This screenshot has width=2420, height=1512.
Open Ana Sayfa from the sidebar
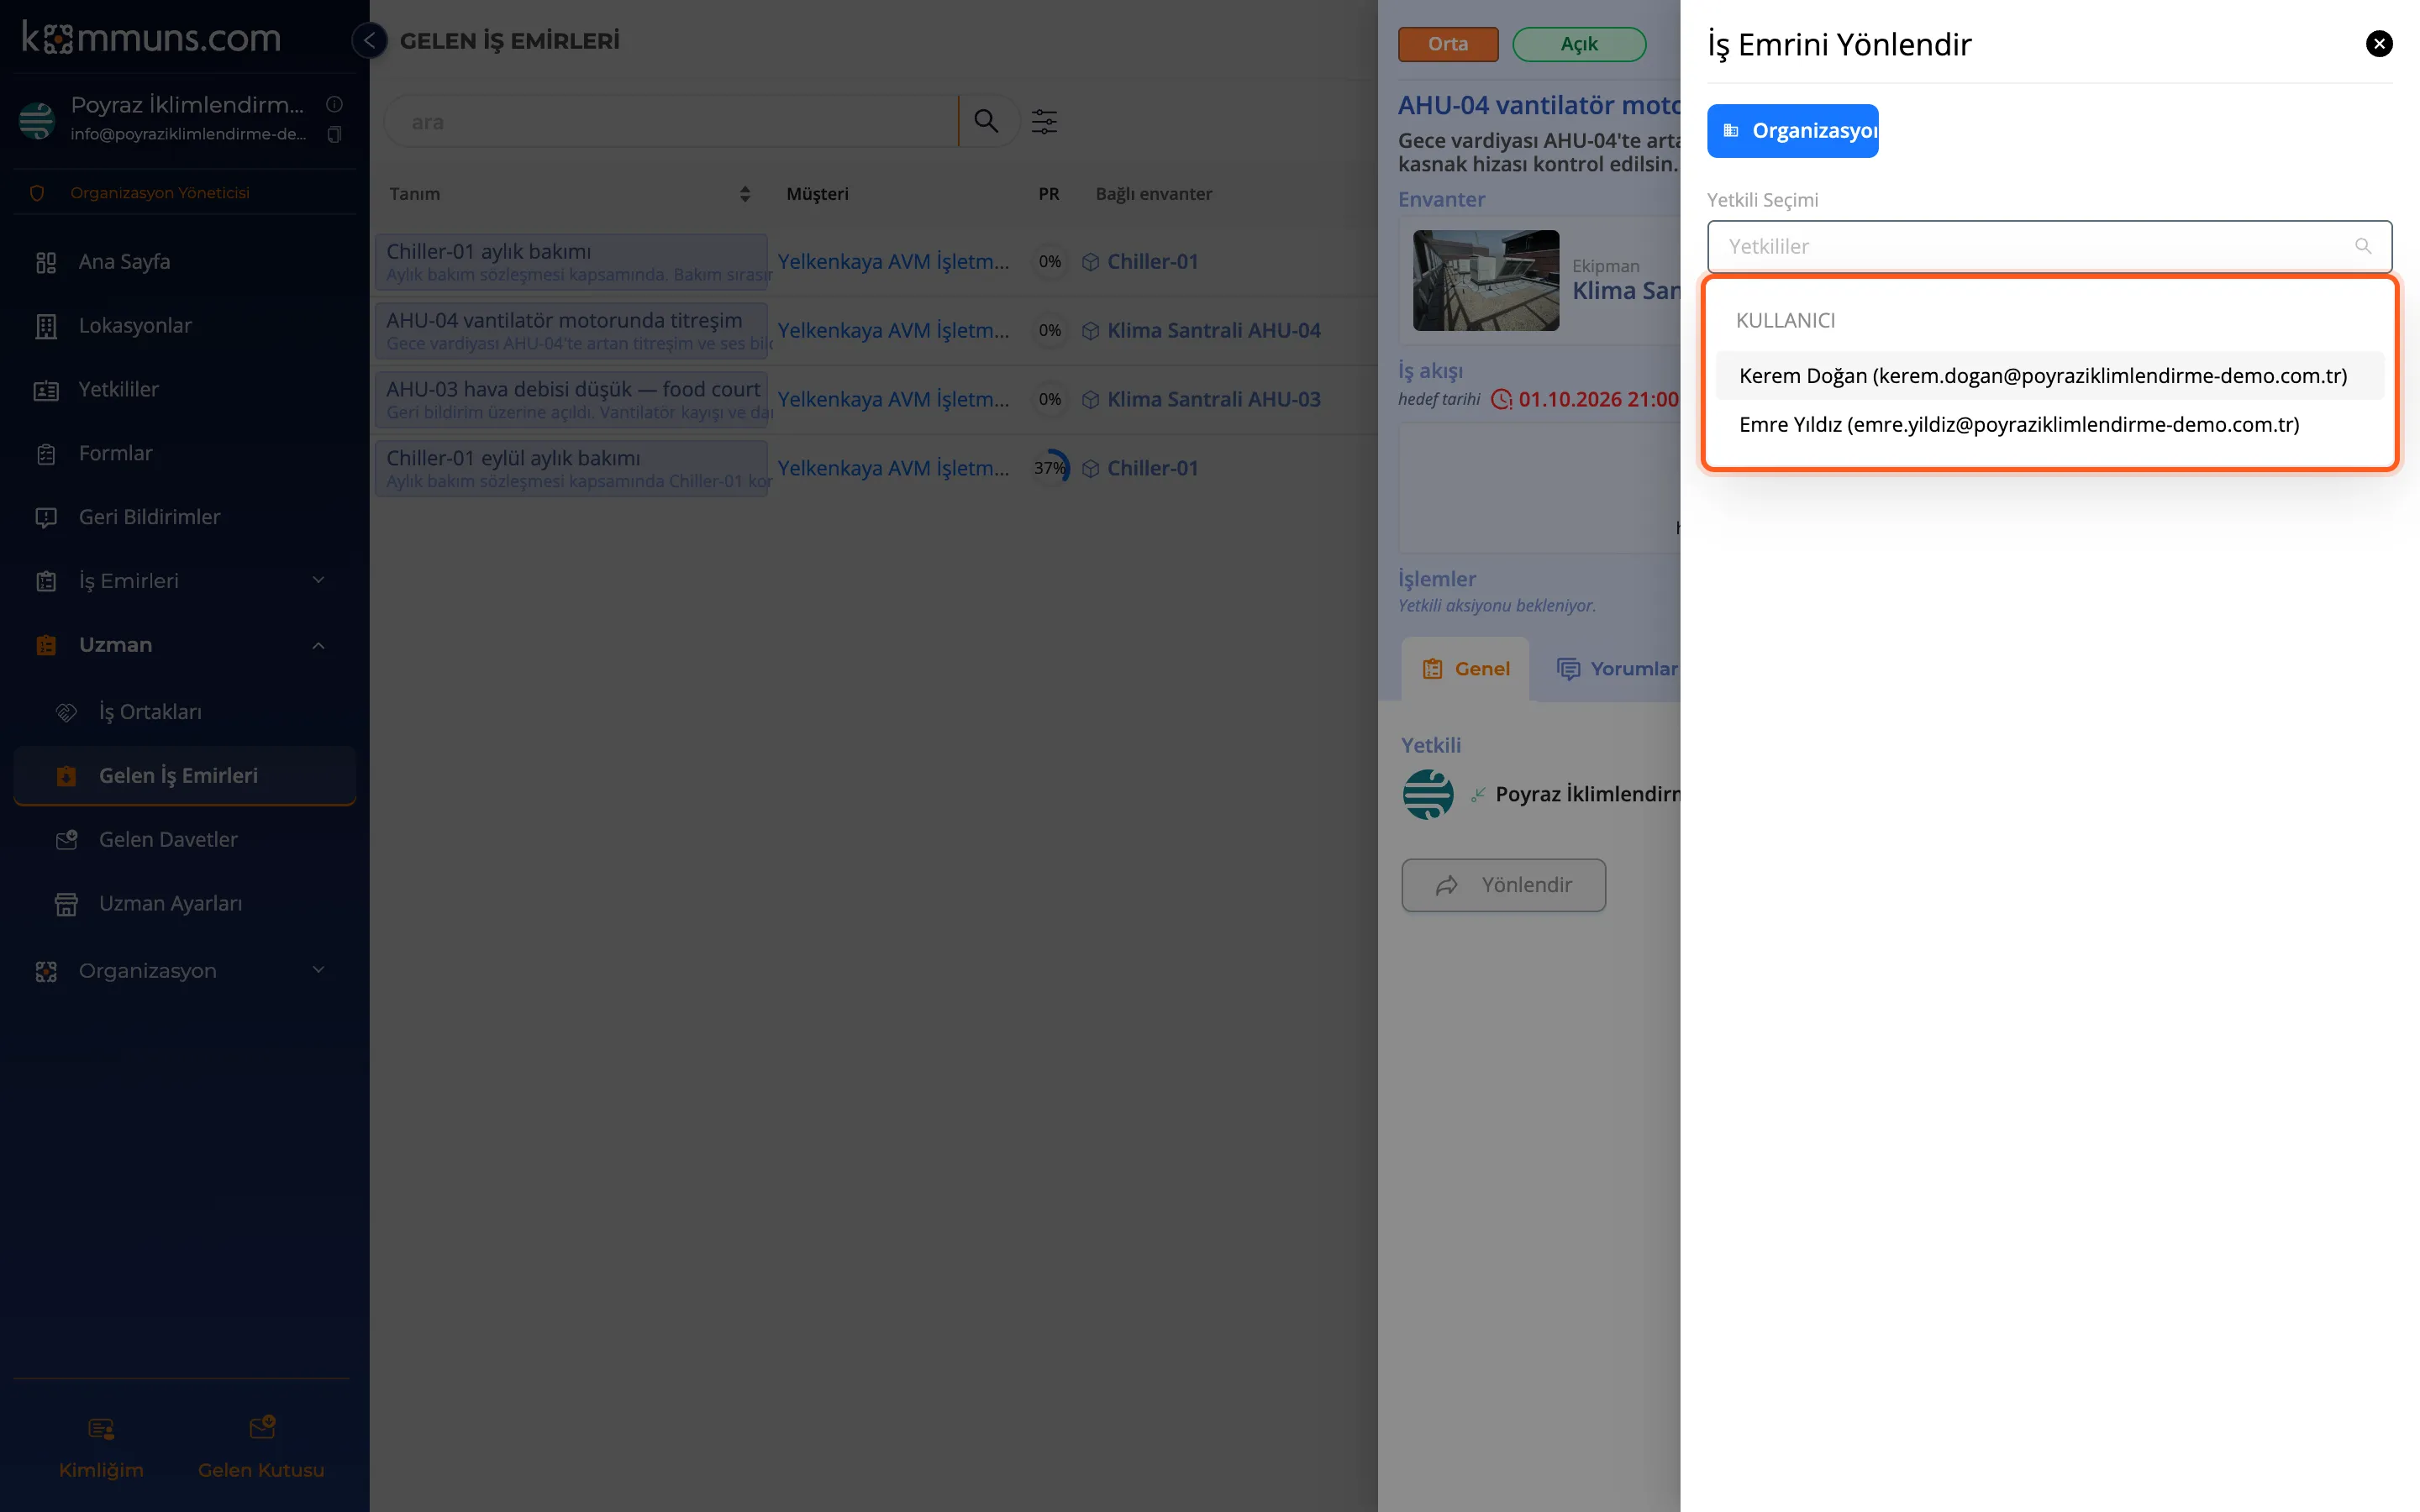tap(184, 262)
